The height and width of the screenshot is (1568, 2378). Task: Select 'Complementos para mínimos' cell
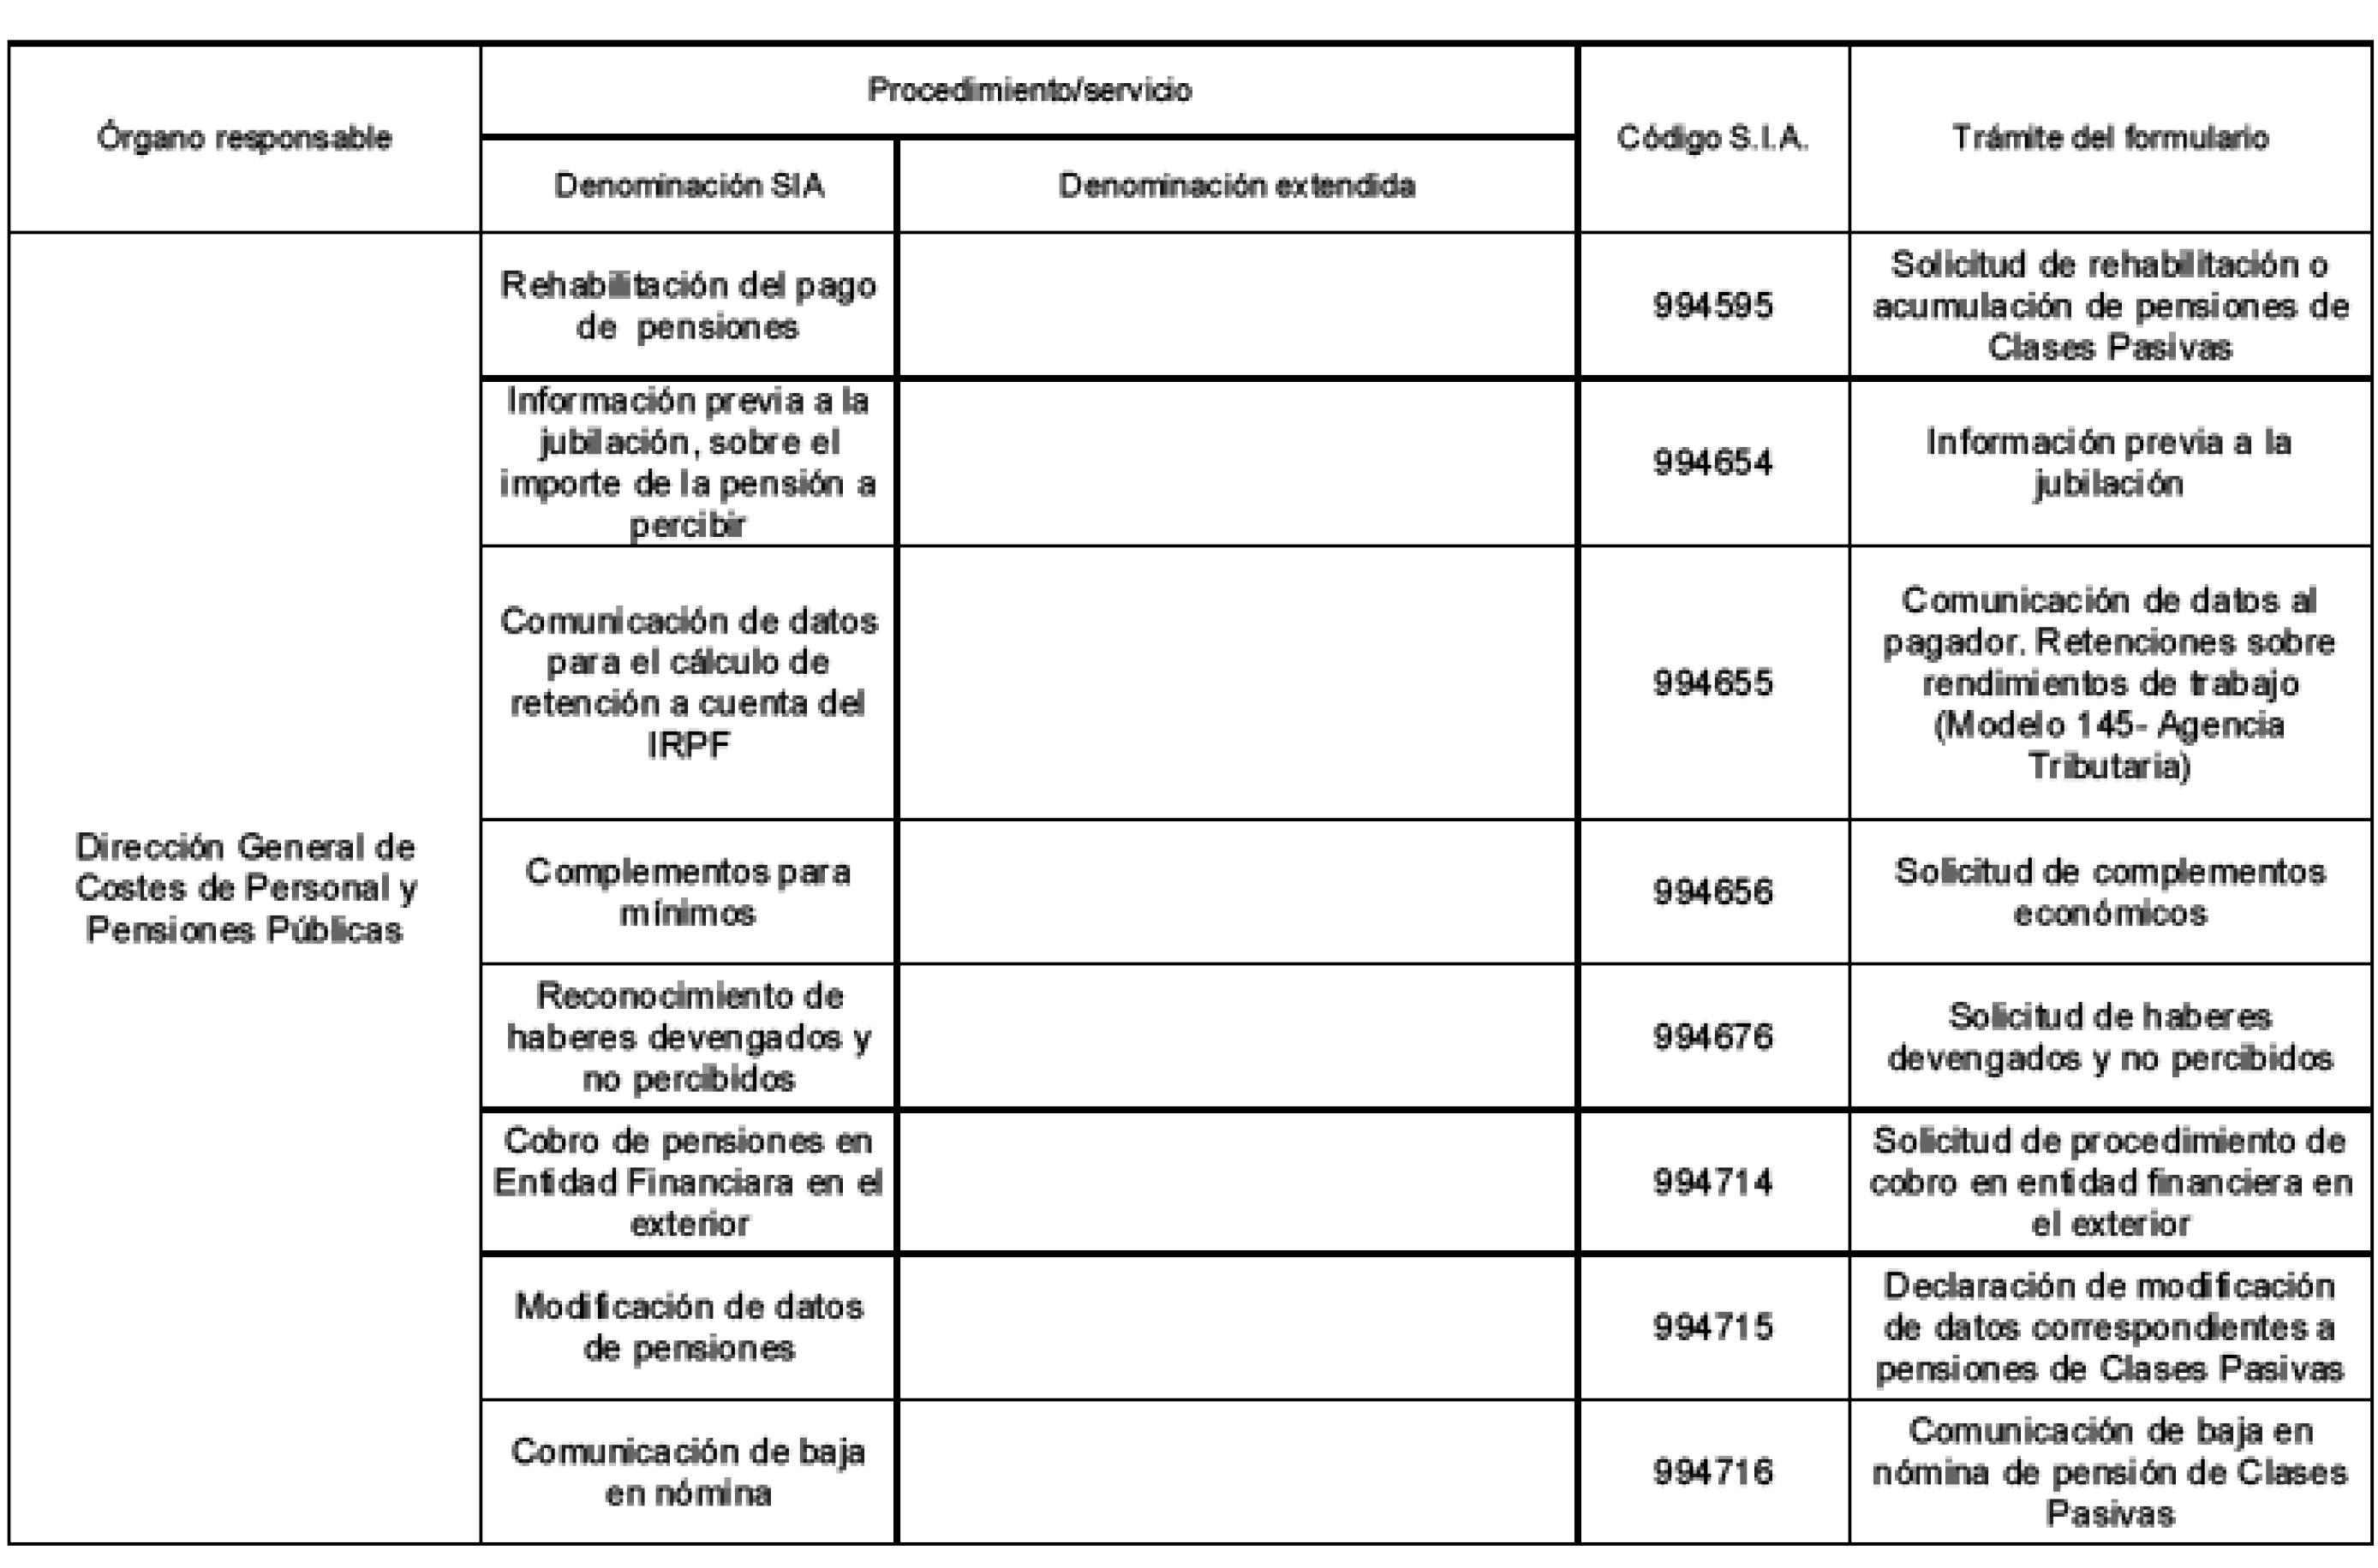pos(689,892)
